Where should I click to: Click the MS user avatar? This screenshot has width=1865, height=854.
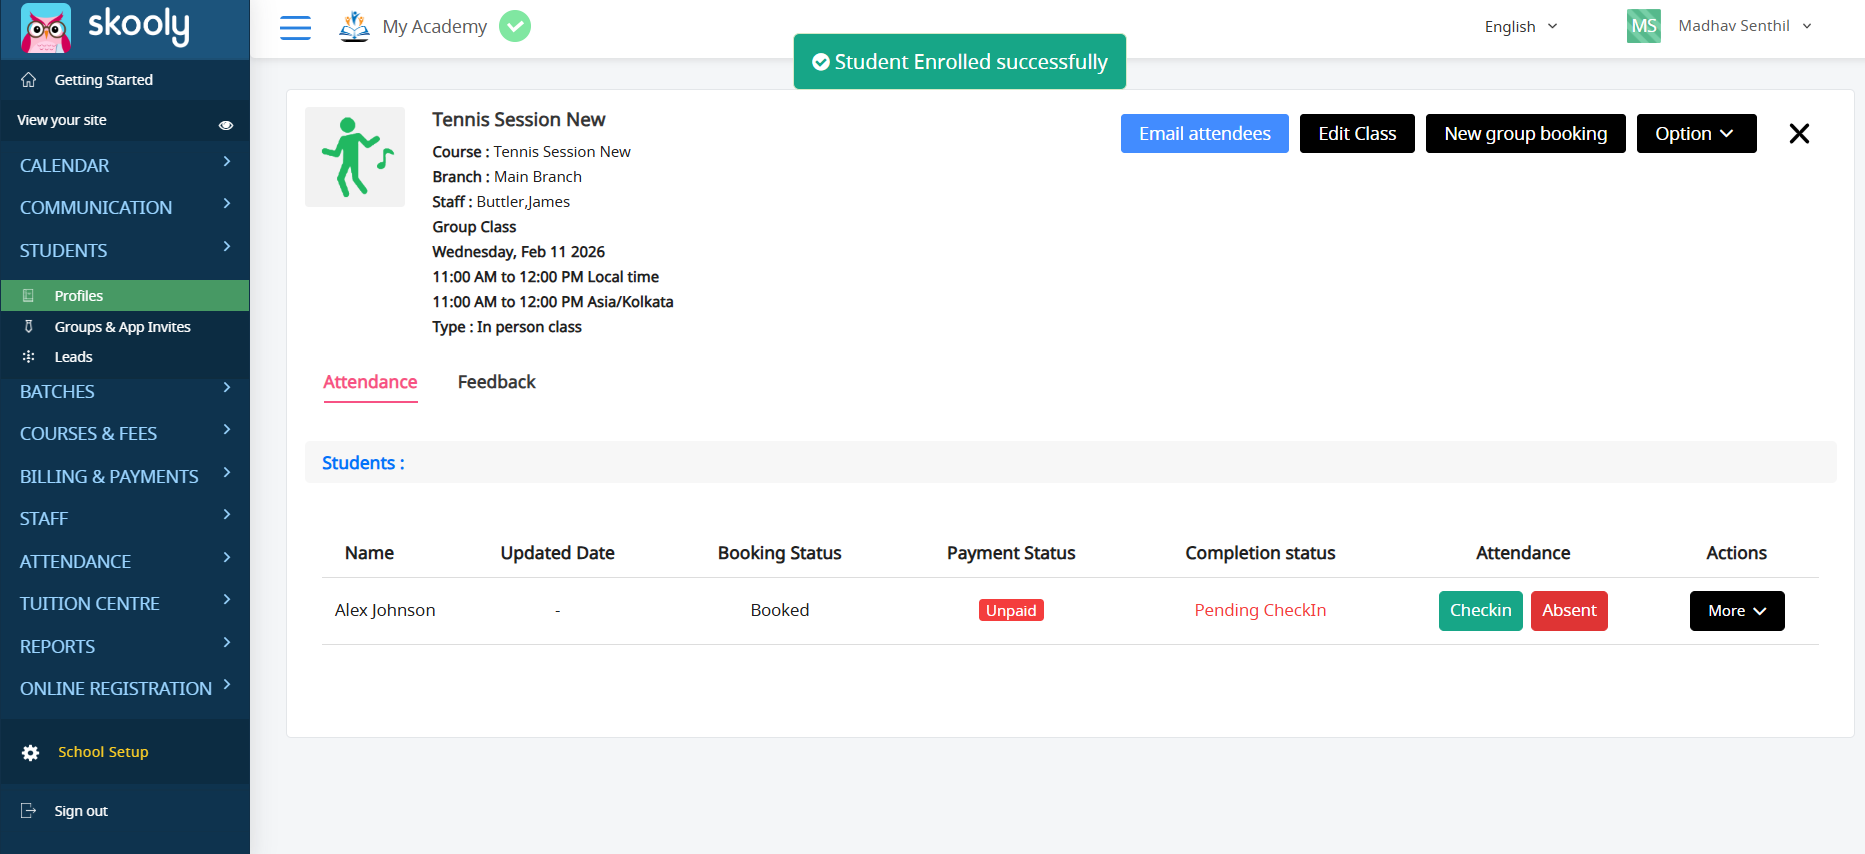point(1643,26)
